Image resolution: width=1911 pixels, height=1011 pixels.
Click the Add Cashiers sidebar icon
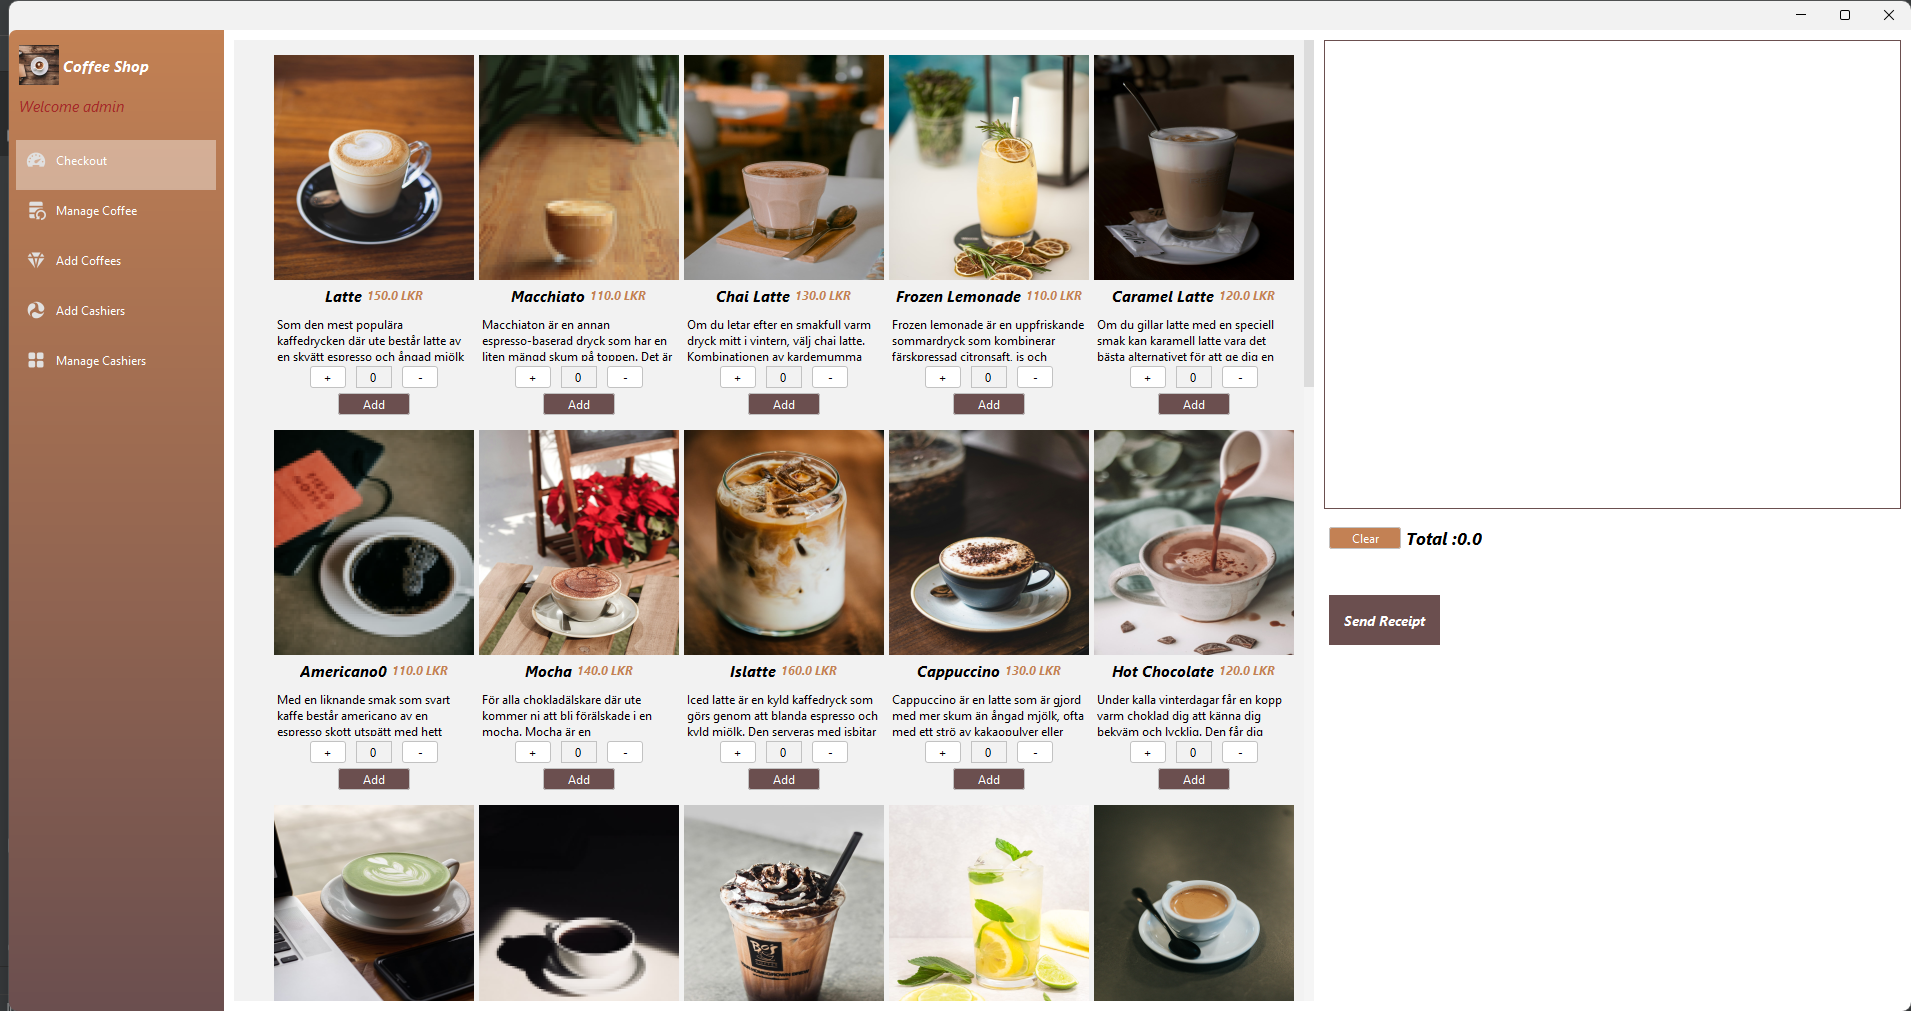pos(36,310)
